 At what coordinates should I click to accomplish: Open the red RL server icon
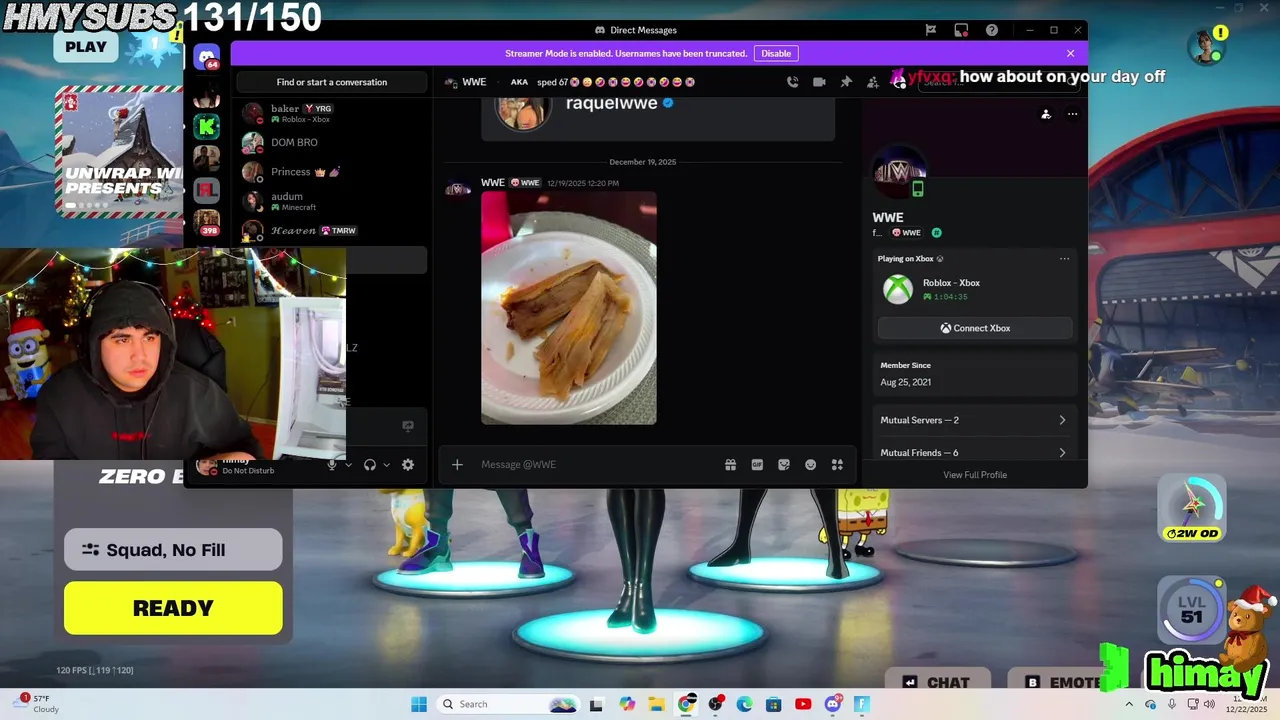click(x=207, y=189)
